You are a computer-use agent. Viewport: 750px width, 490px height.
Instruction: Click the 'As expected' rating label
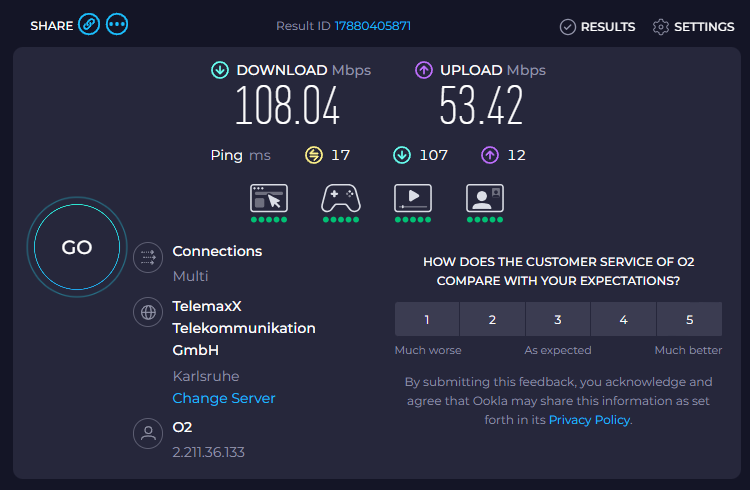tap(558, 350)
